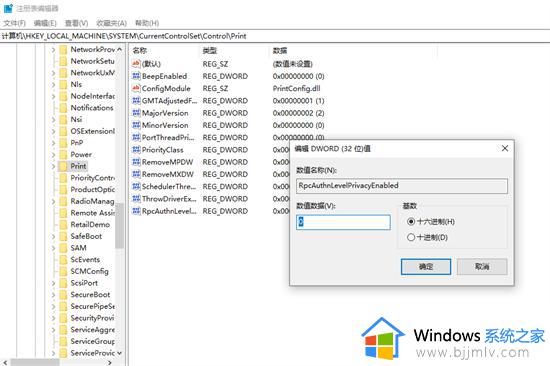Click tree scrollbar down arrow

point(120,353)
